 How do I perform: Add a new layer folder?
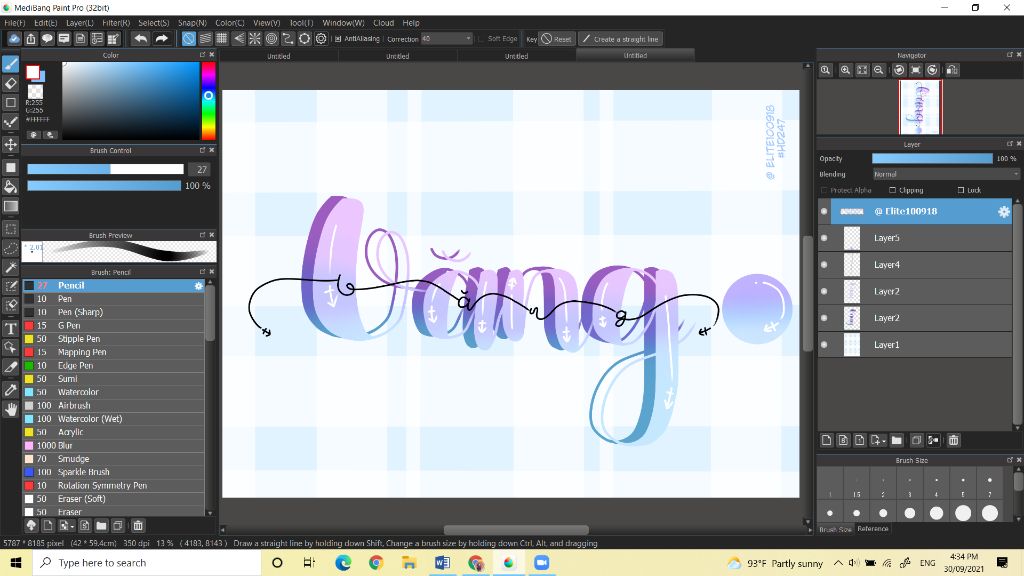coord(896,440)
